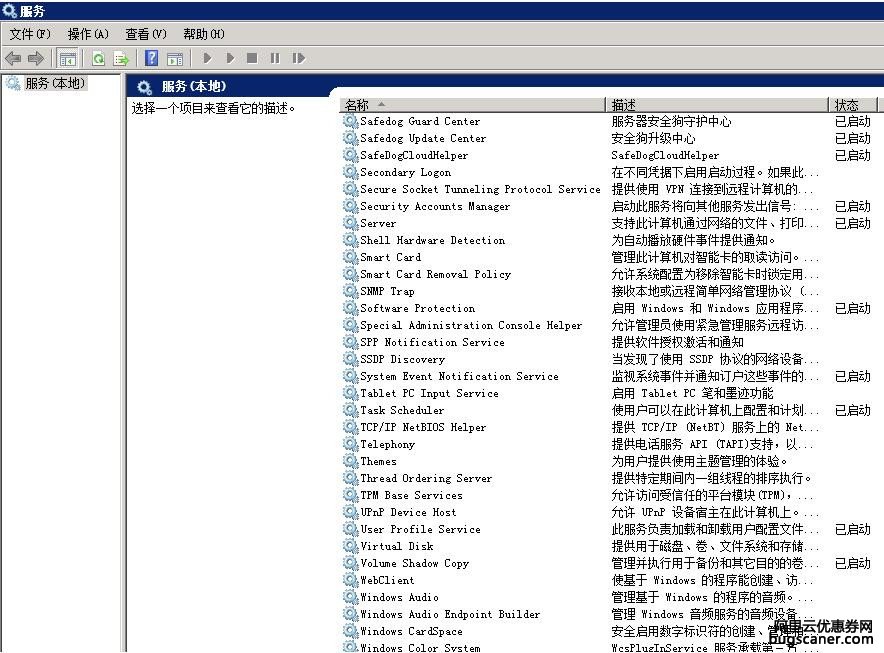Open the 帮助(H) menu

pos(204,34)
